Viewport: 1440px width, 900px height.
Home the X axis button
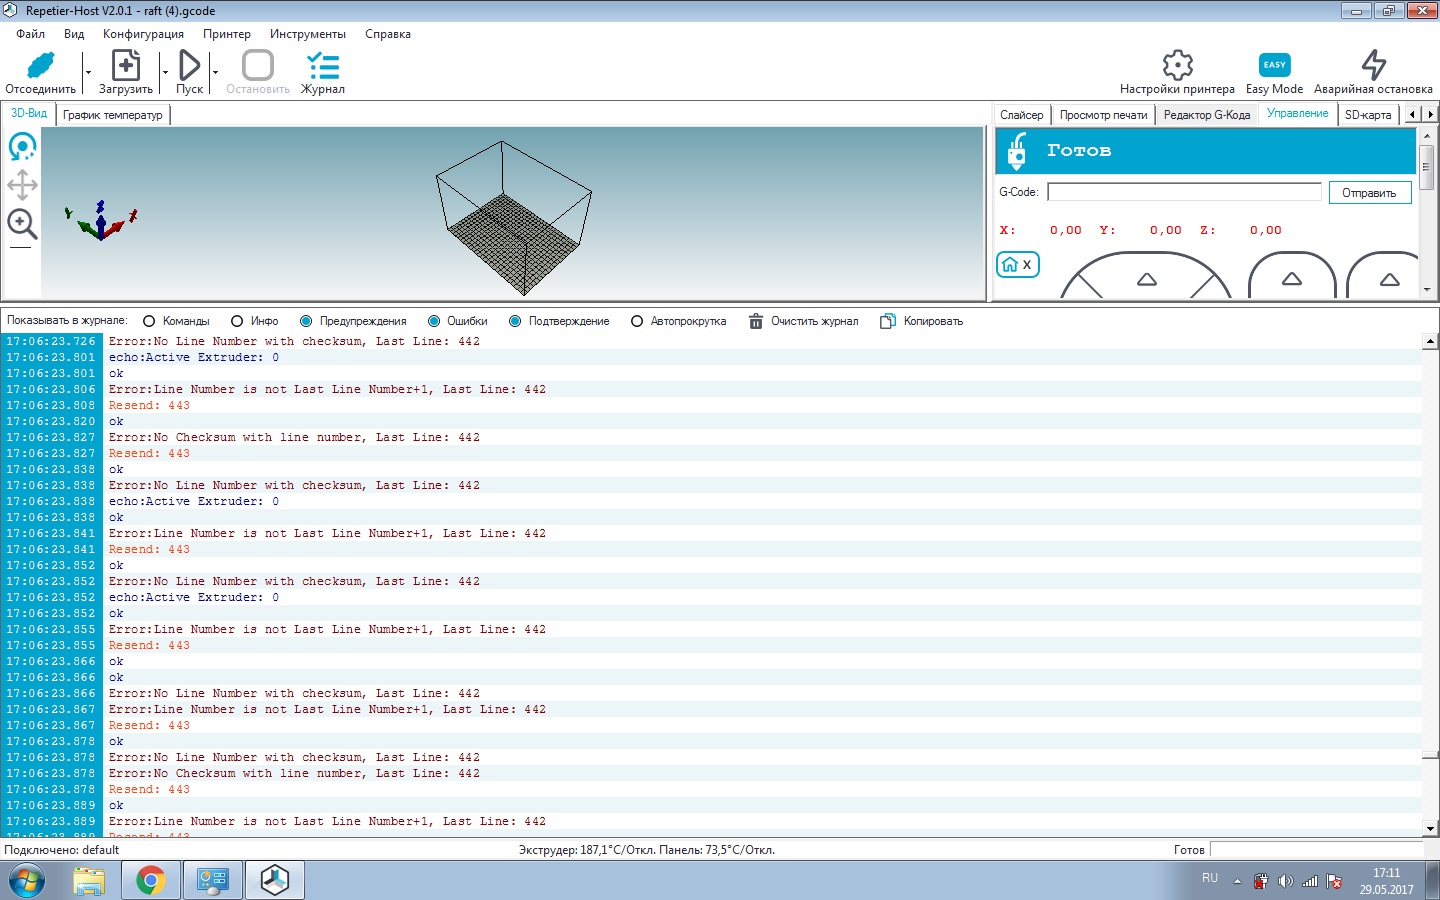[1018, 265]
